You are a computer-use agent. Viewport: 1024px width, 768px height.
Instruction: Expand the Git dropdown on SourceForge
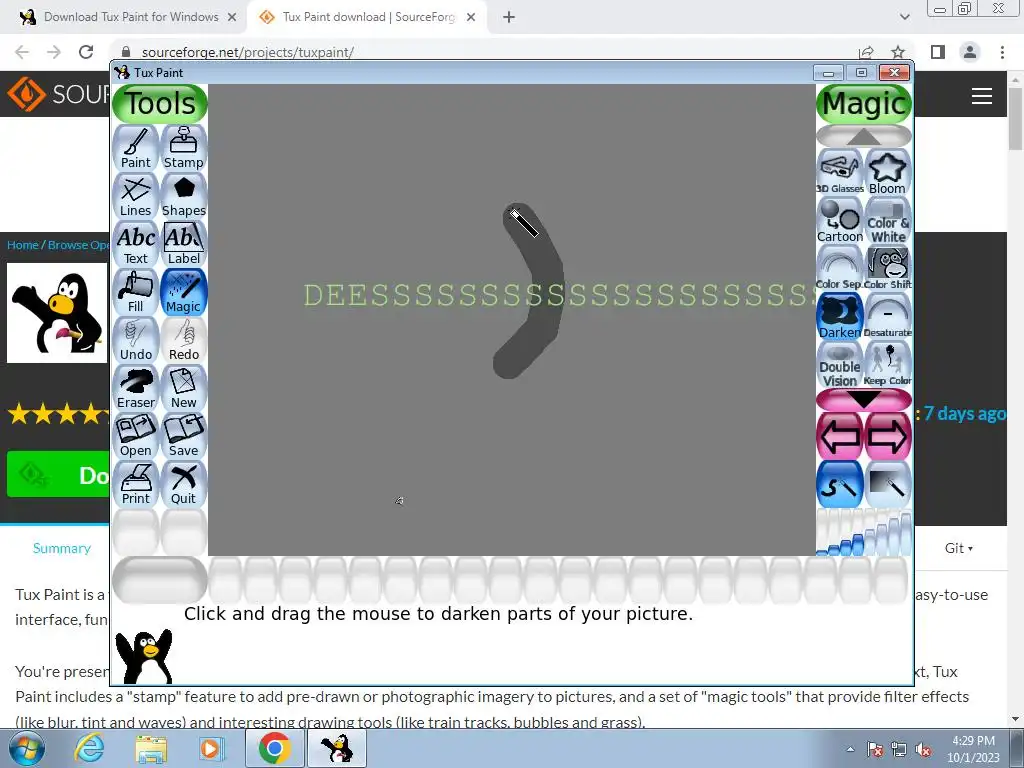coord(958,548)
